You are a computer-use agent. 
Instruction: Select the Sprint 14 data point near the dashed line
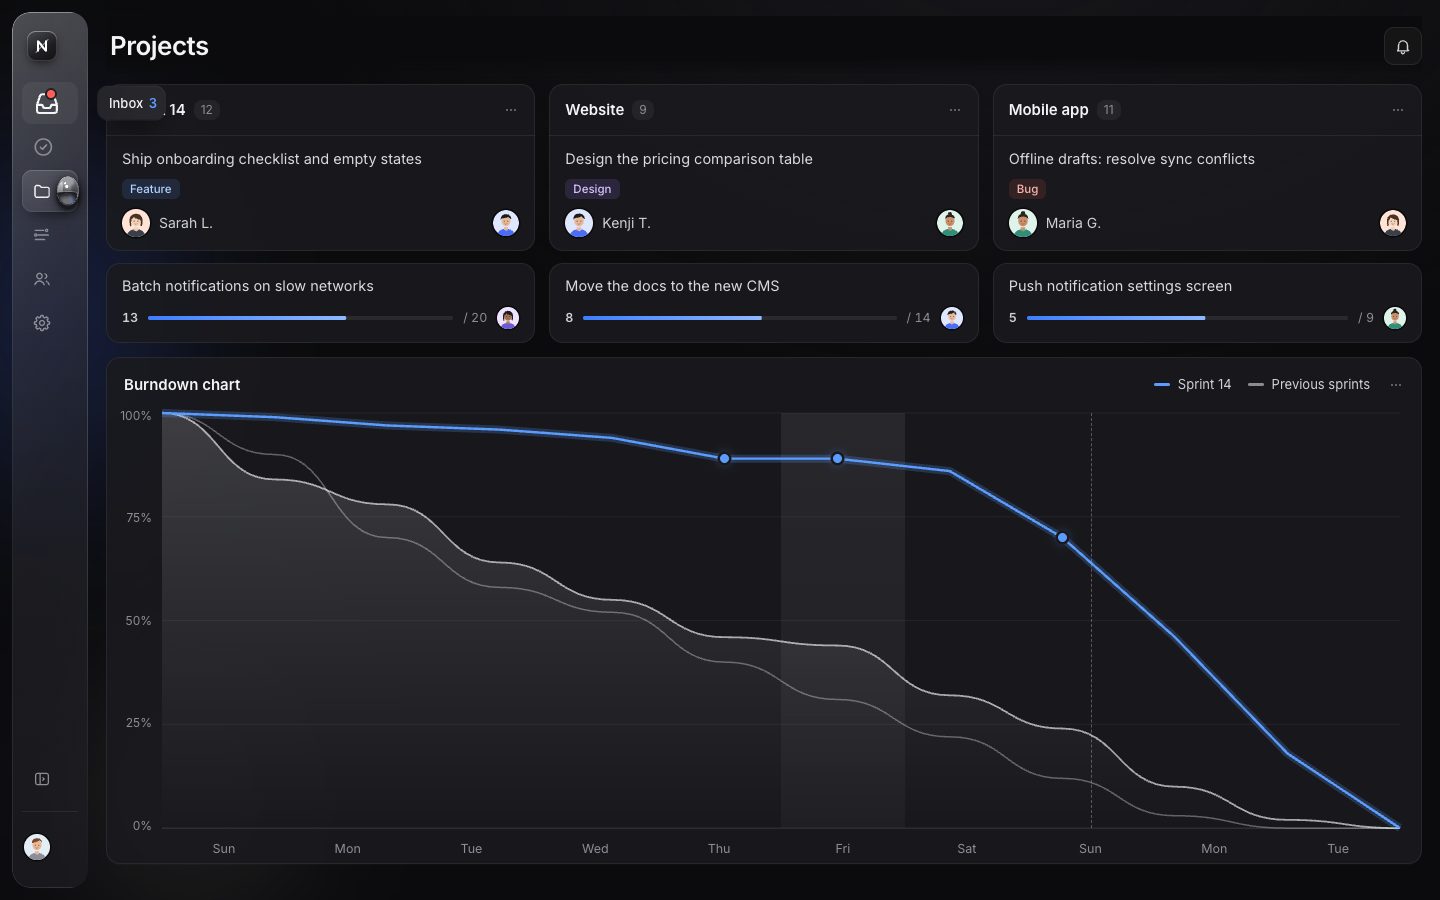click(x=1063, y=538)
